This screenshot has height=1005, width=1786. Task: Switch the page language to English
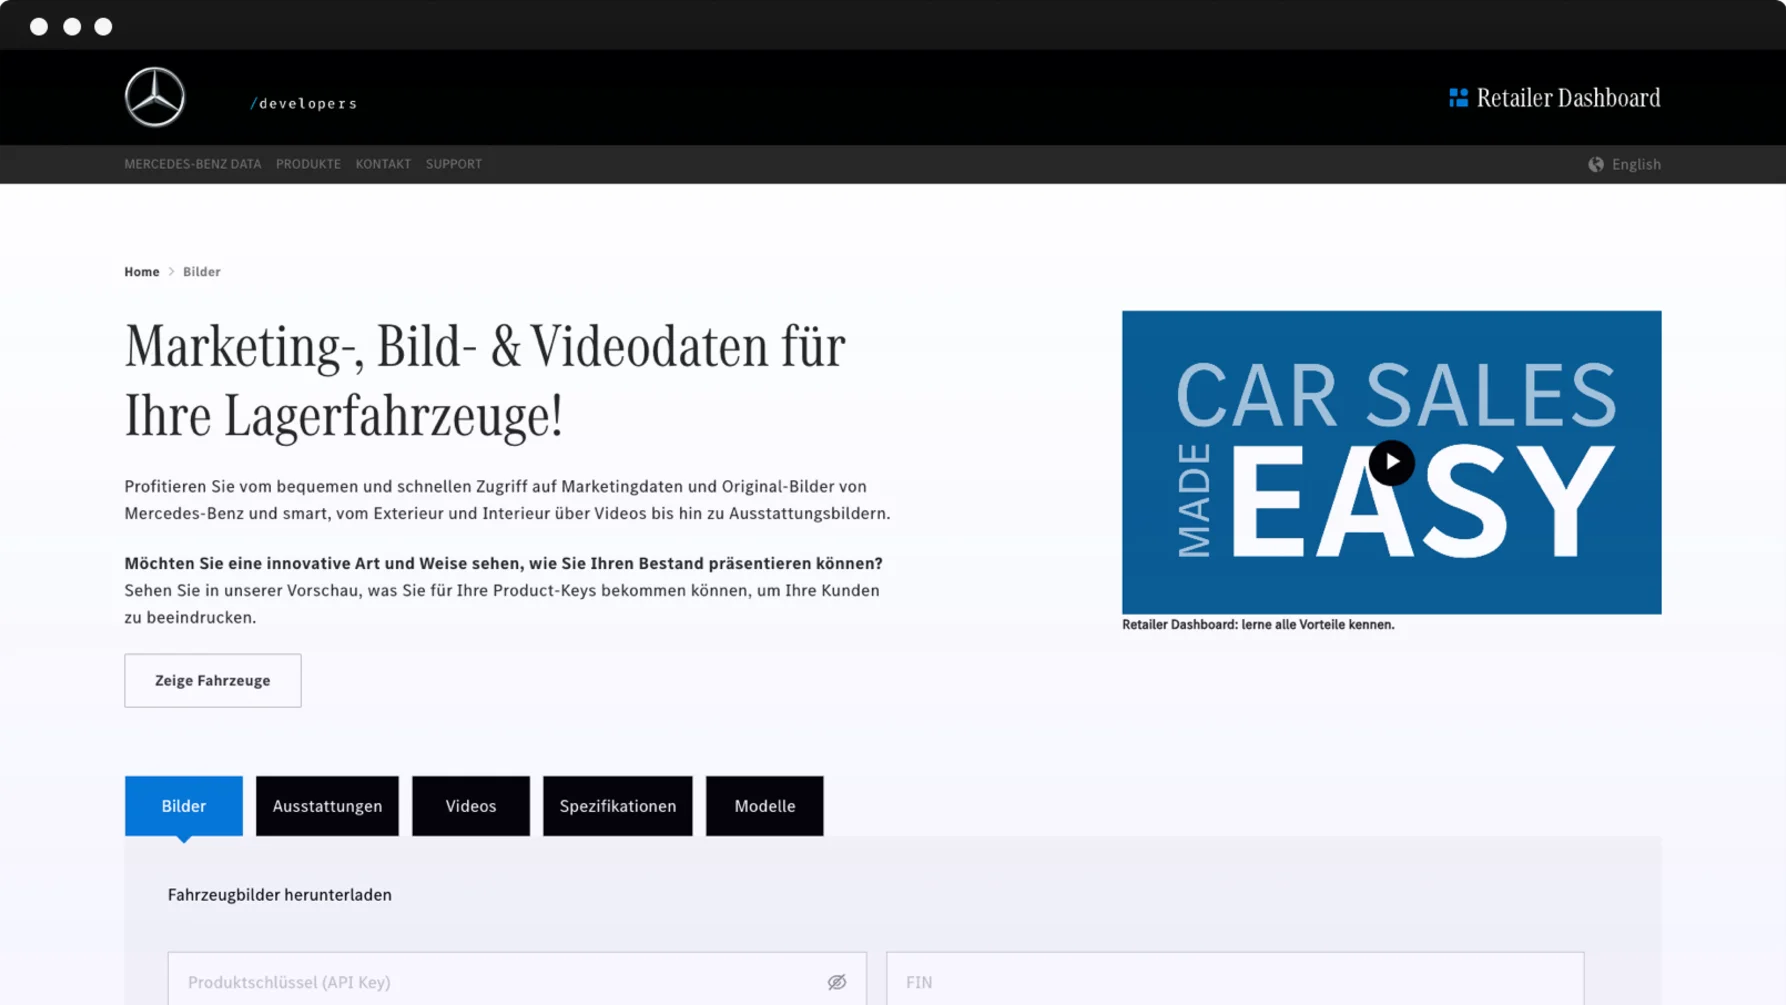coord(1637,164)
